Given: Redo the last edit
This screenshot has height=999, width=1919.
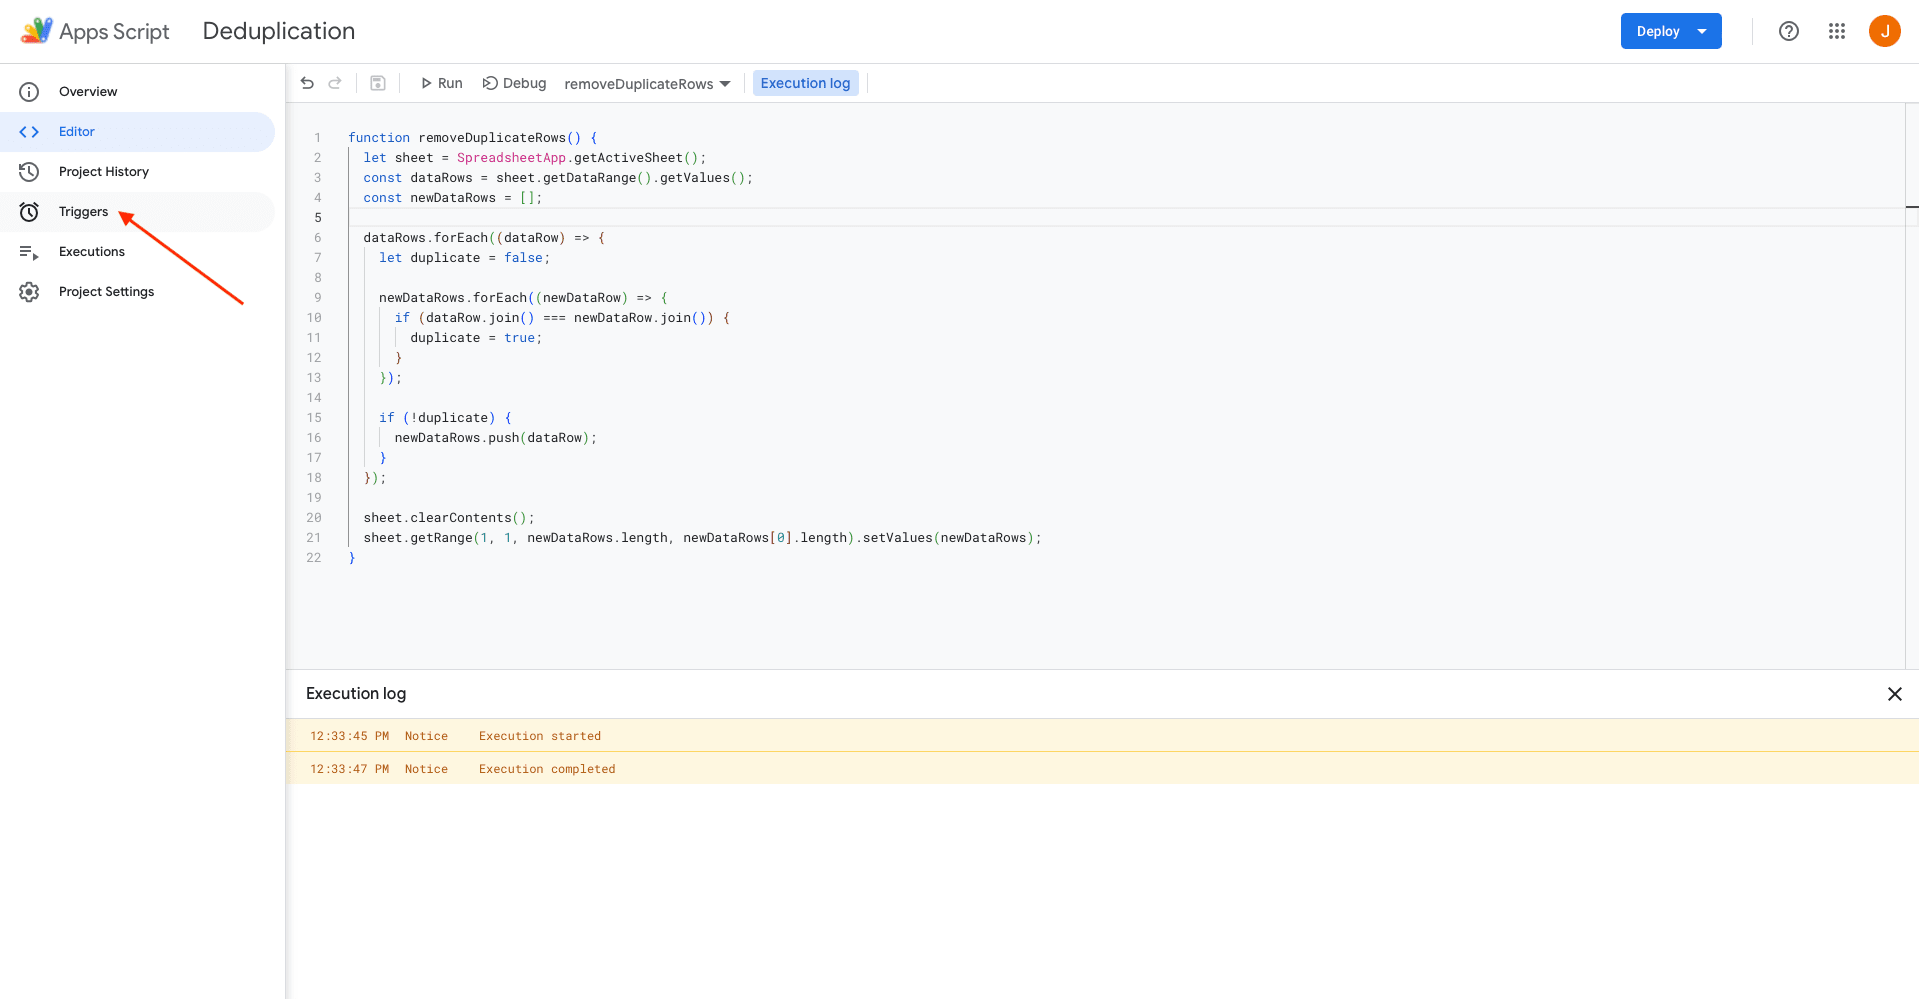Looking at the screenshot, I should coord(335,83).
